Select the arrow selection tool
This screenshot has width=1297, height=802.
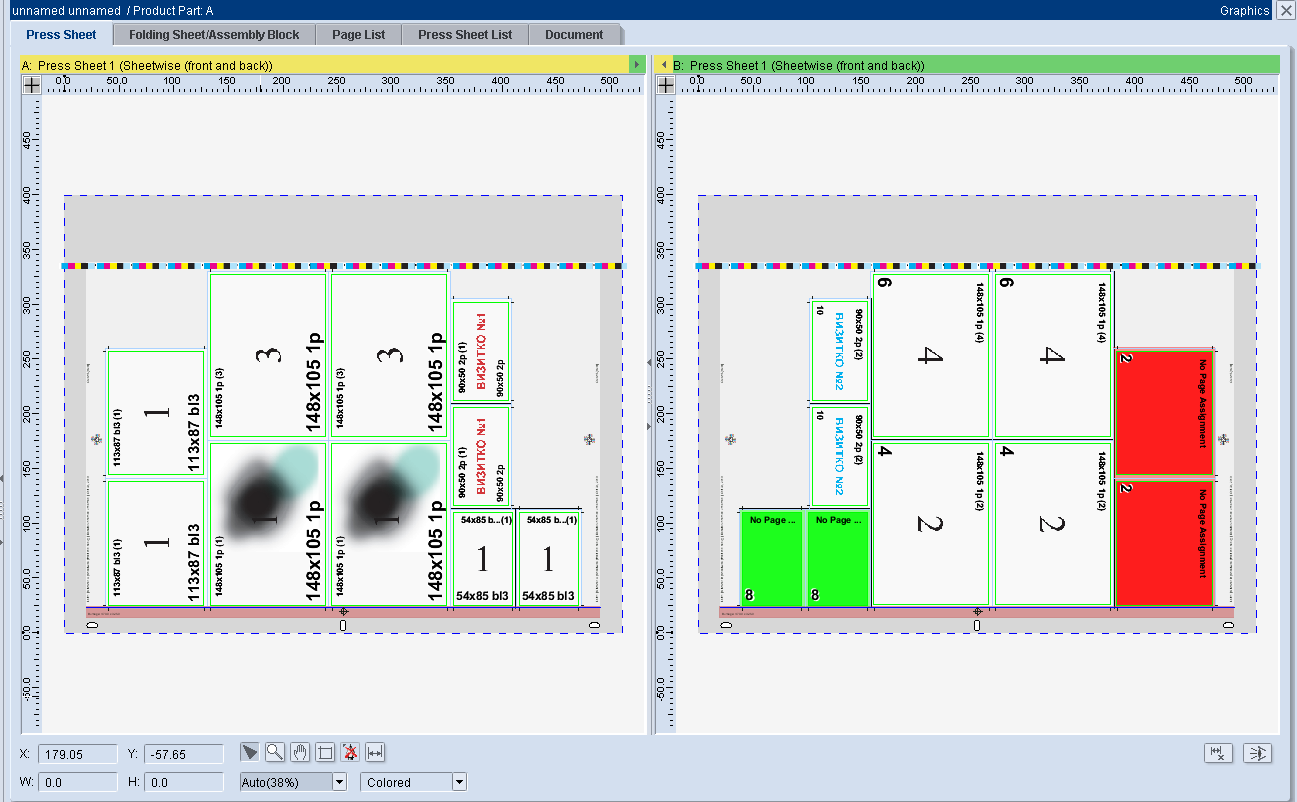click(250, 752)
